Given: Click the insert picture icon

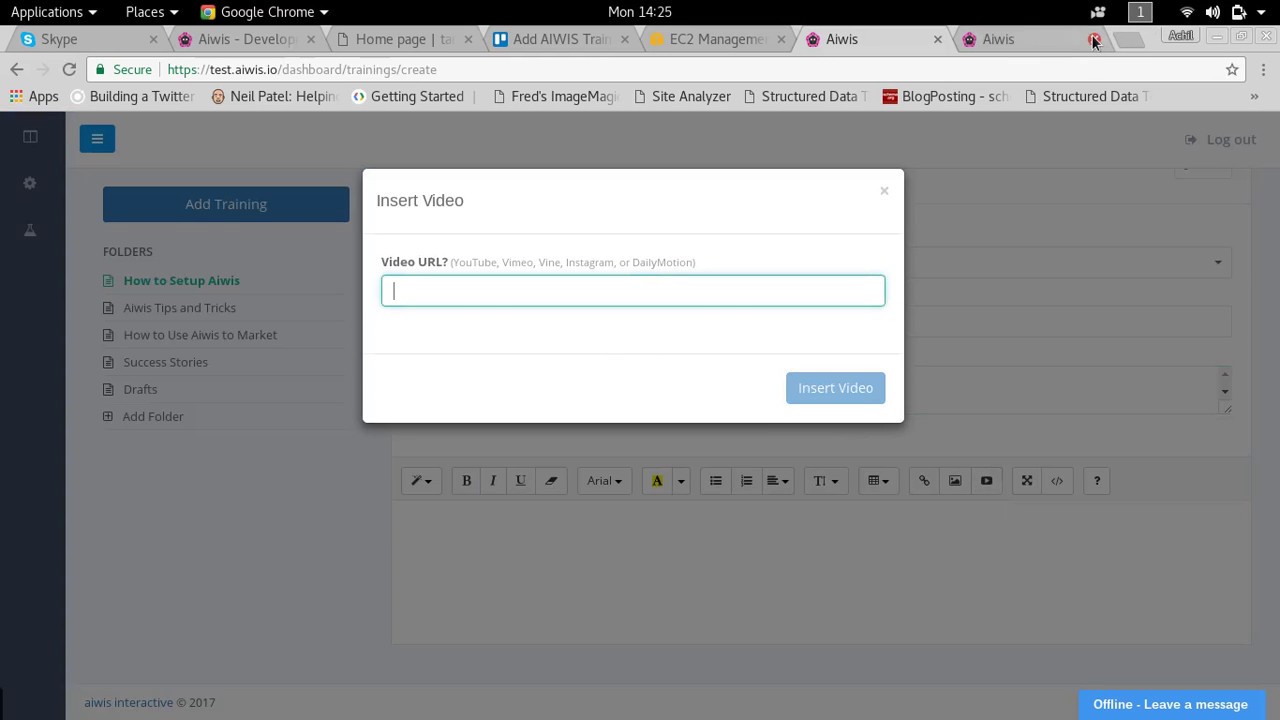Looking at the screenshot, I should [955, 481].
